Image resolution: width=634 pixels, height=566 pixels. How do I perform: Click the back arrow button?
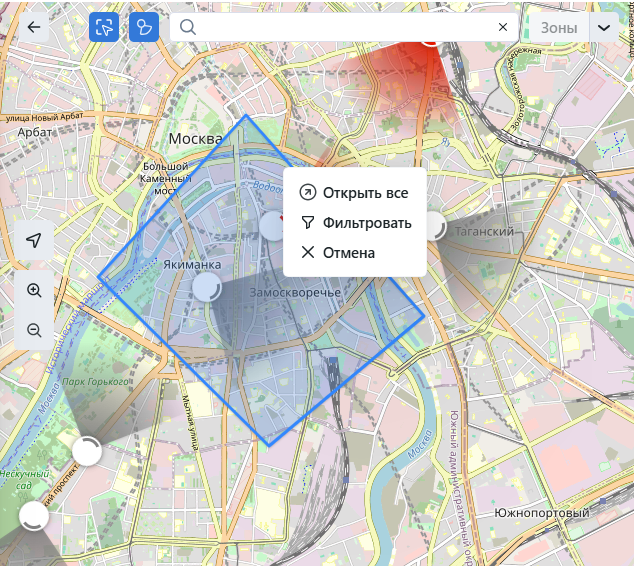click(x=35, y=27)
